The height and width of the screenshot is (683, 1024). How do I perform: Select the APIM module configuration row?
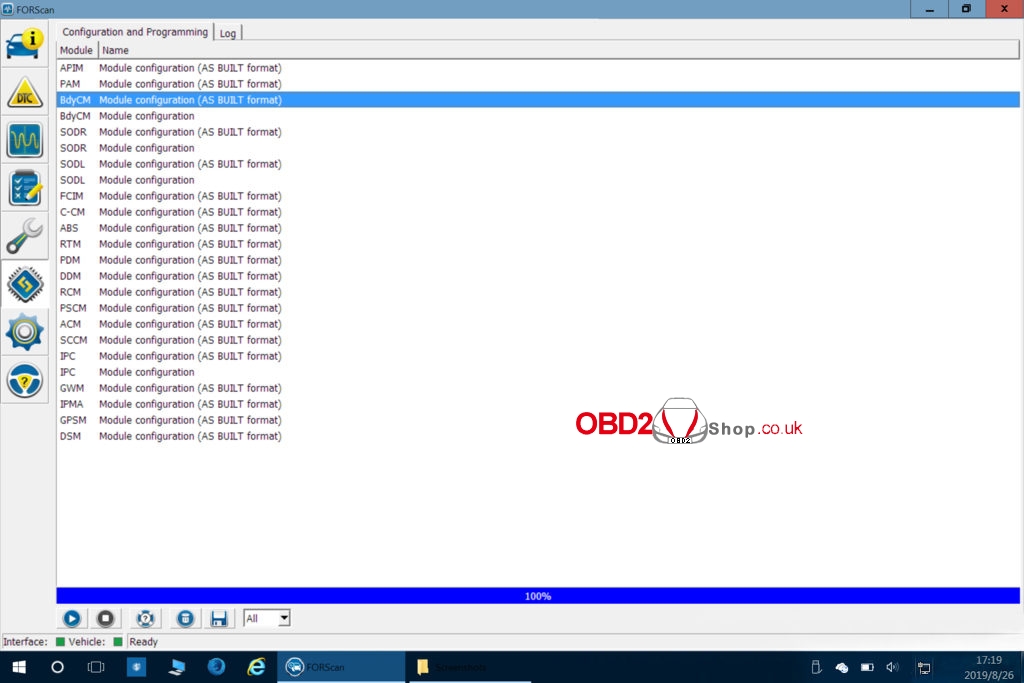coord(190,68)
